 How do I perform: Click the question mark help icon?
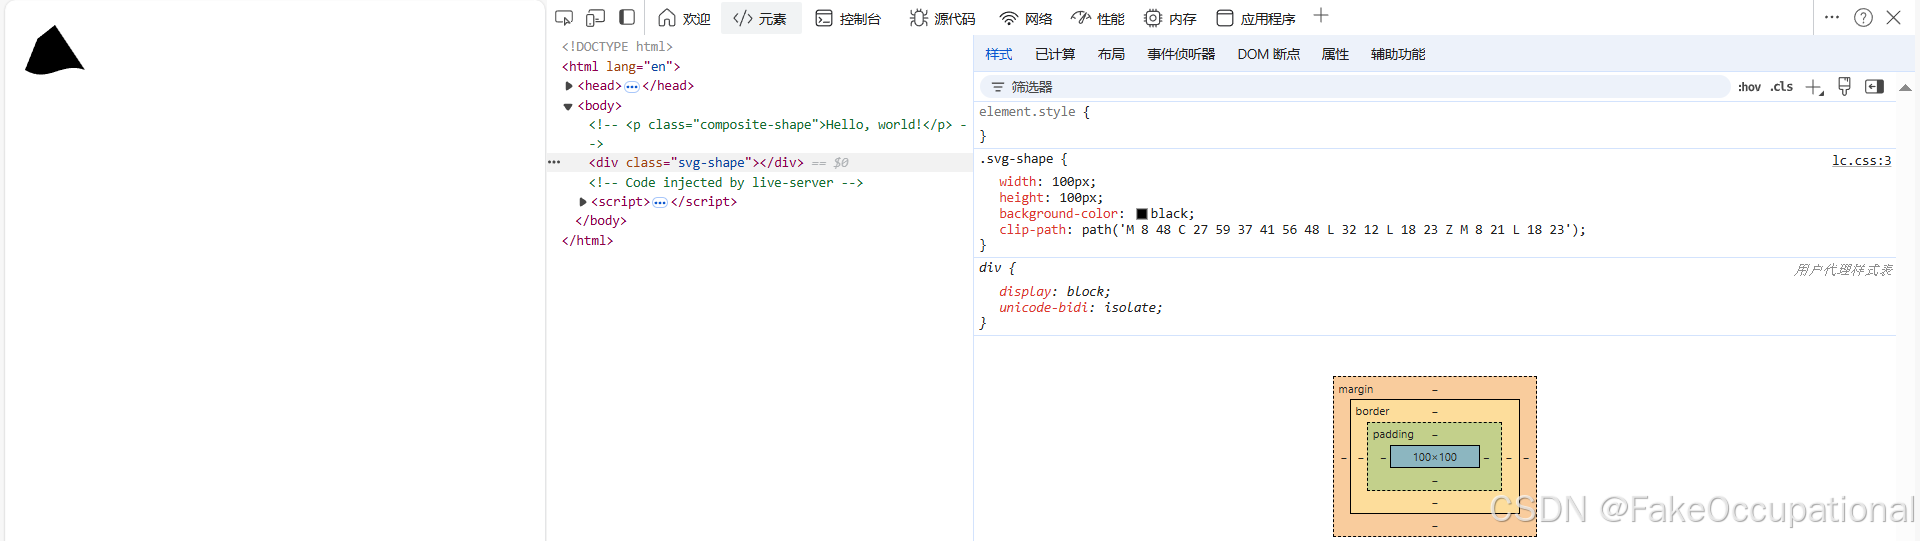pos(1863,18)
